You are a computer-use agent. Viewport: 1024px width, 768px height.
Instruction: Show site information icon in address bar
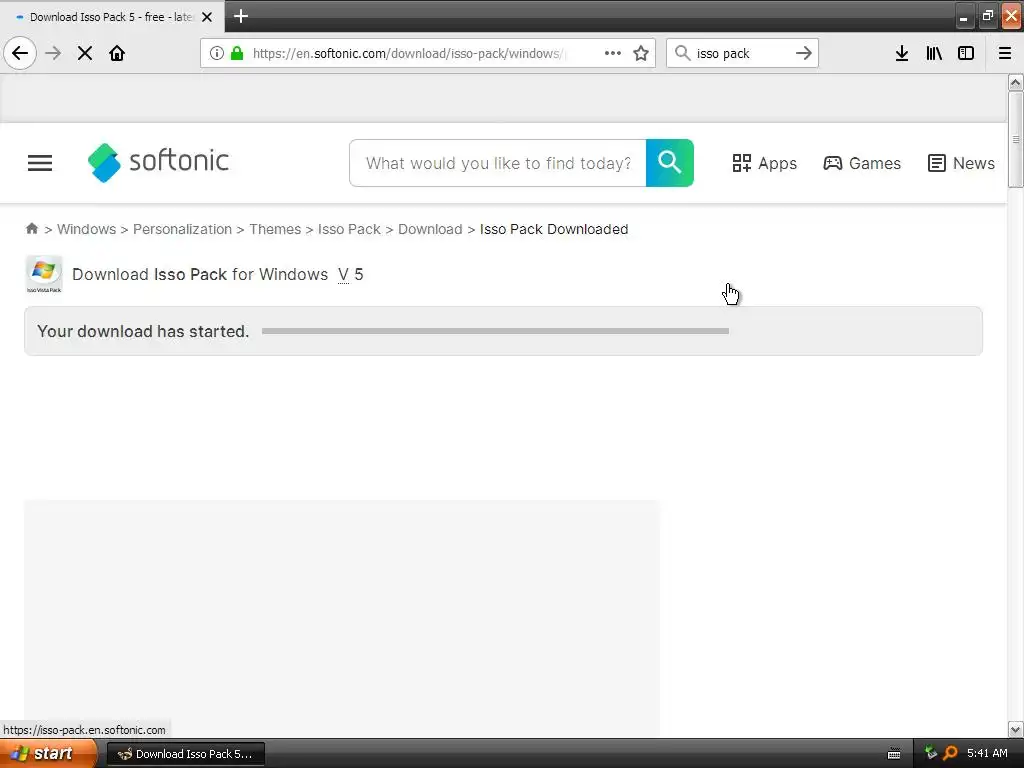point(217,53)
